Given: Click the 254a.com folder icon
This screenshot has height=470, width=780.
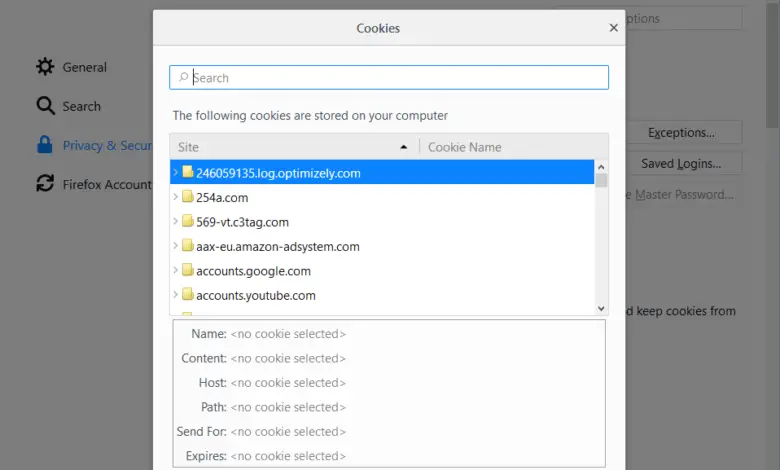Looking at the screenshot, I should click(x=187, y=197).
